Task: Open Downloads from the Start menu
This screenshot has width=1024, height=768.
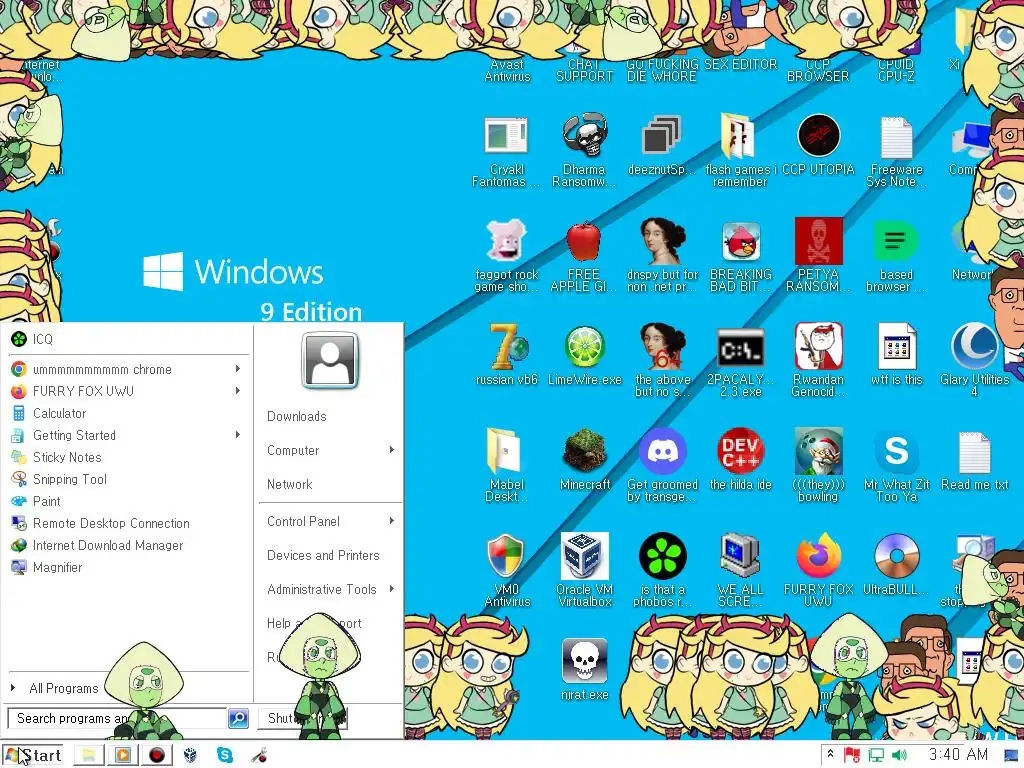Action: pyautogui.click(x=296, y=417)
